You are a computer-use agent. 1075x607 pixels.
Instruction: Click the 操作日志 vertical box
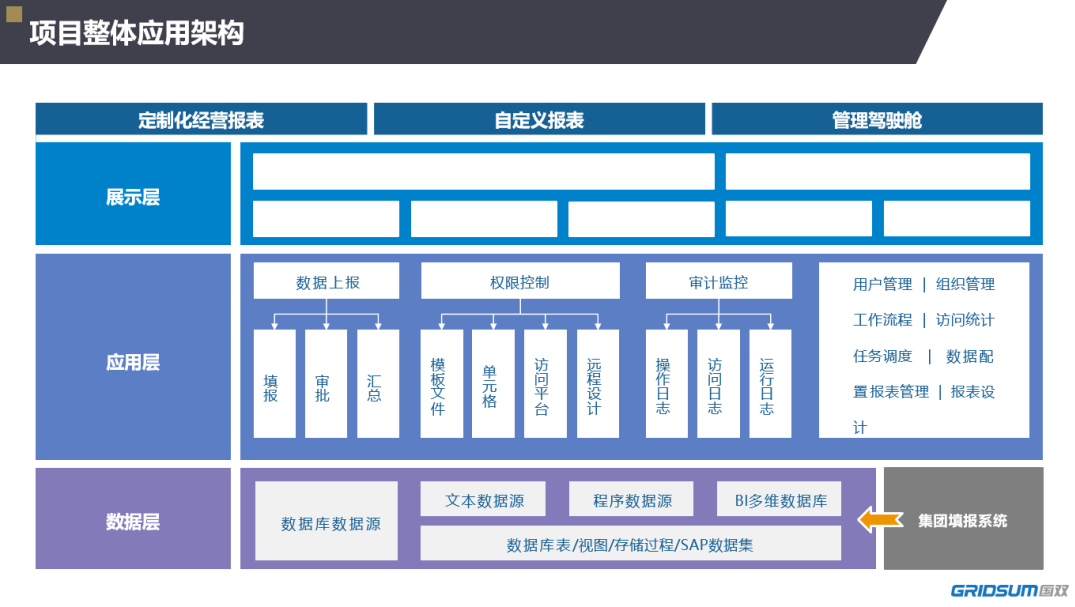(666, 383)
